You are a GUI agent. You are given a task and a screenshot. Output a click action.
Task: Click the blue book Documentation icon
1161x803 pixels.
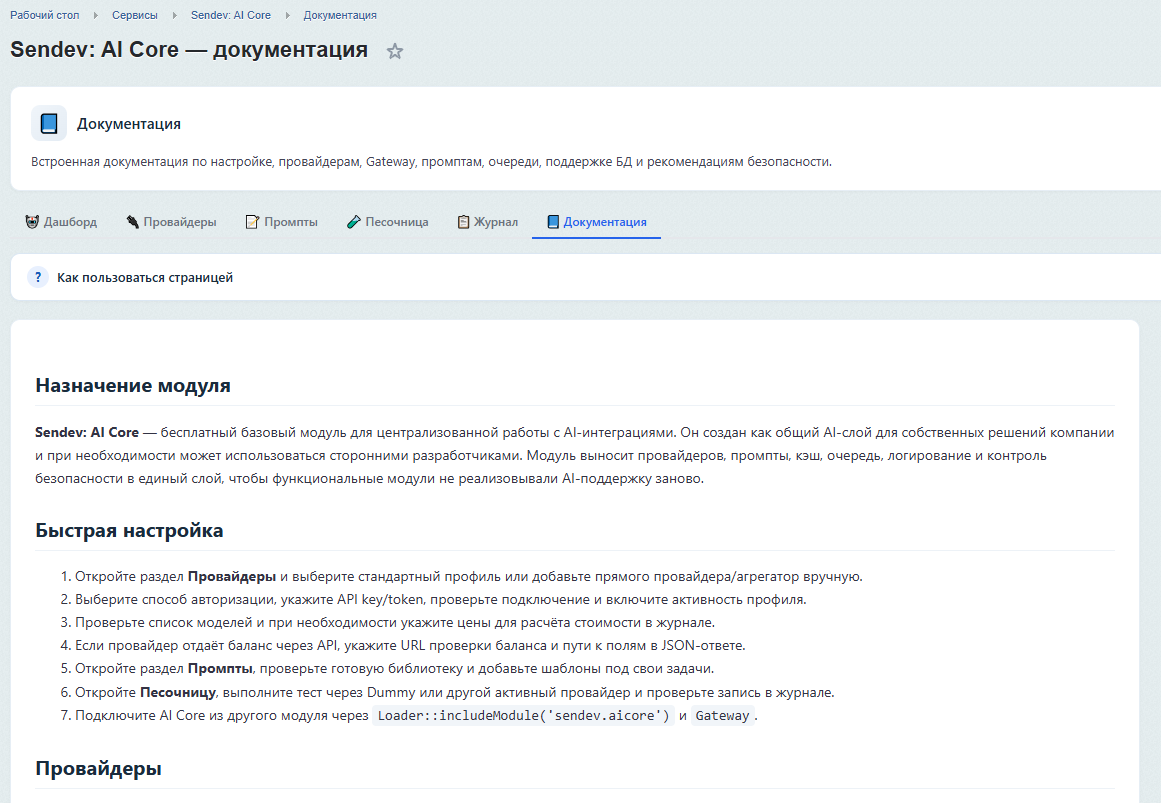tap(49, 123)
